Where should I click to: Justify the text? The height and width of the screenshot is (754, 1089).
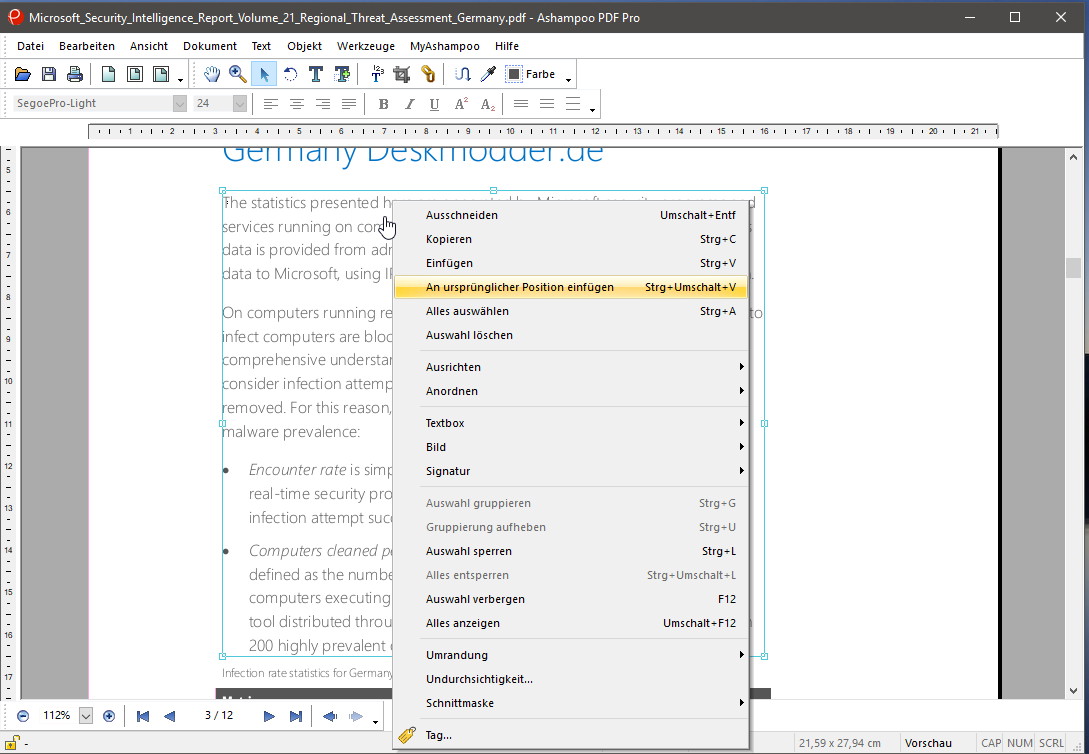tap(349, 104)
